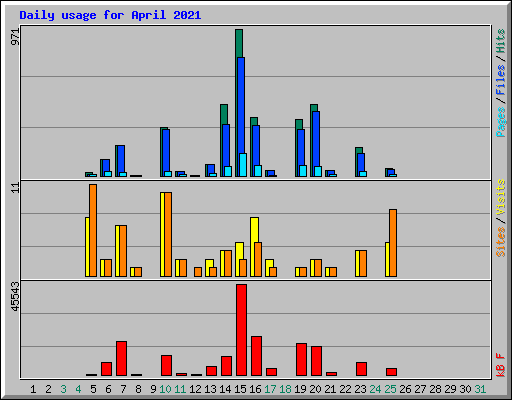Select the red KB bar for day 14
This screenshot has width=512, height=400.
[x=227, y=366]
